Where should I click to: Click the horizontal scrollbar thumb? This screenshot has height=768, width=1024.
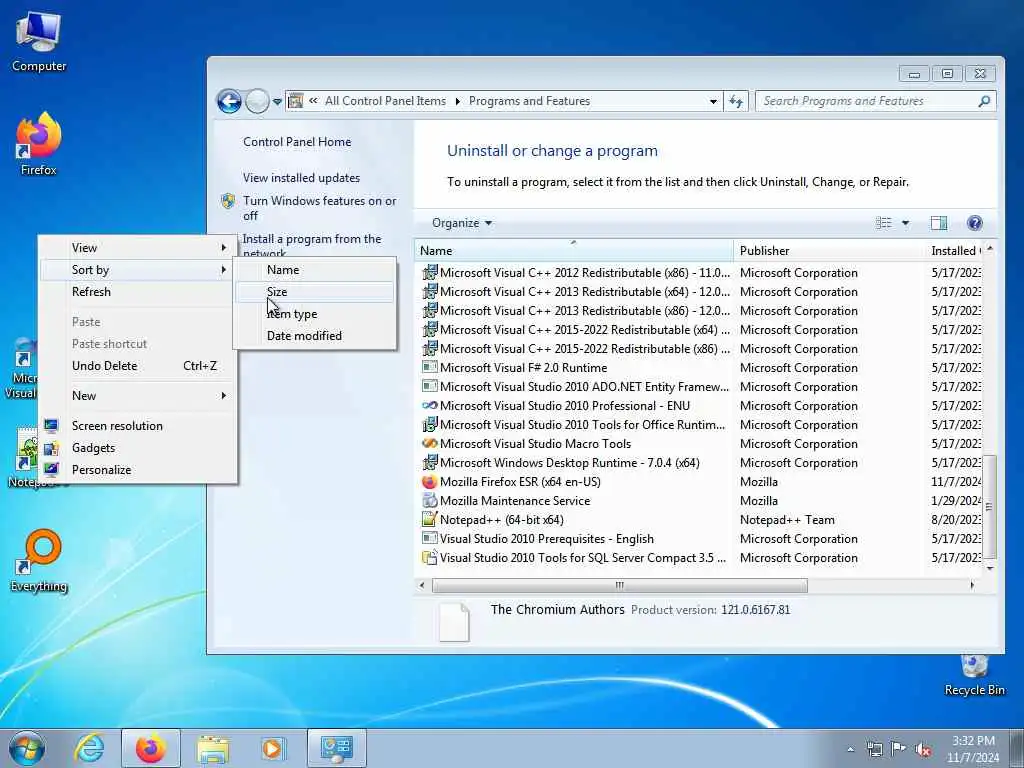point(619,586)
